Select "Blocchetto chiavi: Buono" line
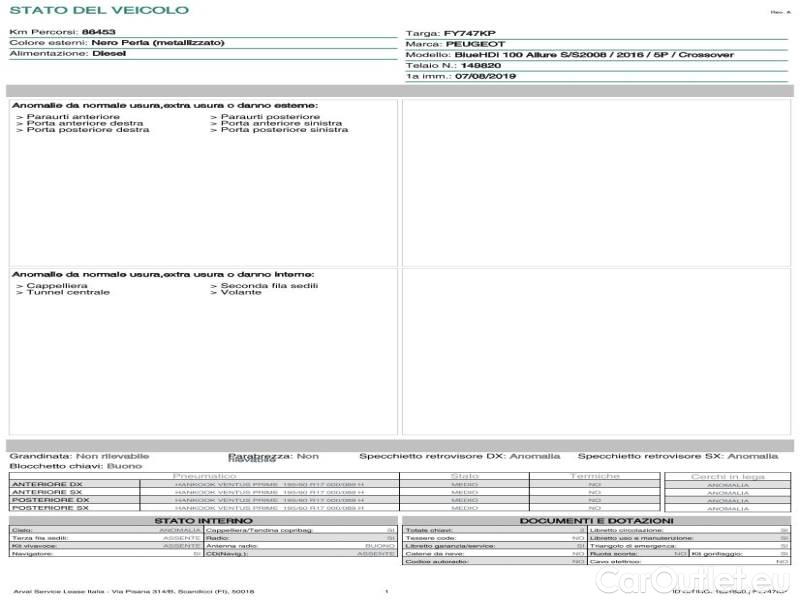Screen dimensions: 800x600 [x=76, y=466]
